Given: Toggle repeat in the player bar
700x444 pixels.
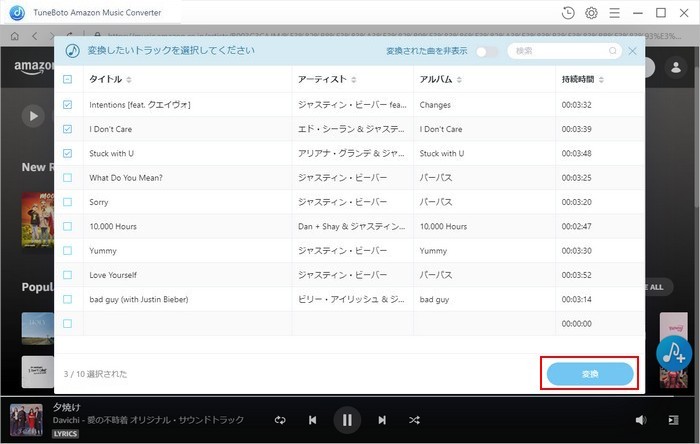Looking at the screenshot, I should click(280, 420).
